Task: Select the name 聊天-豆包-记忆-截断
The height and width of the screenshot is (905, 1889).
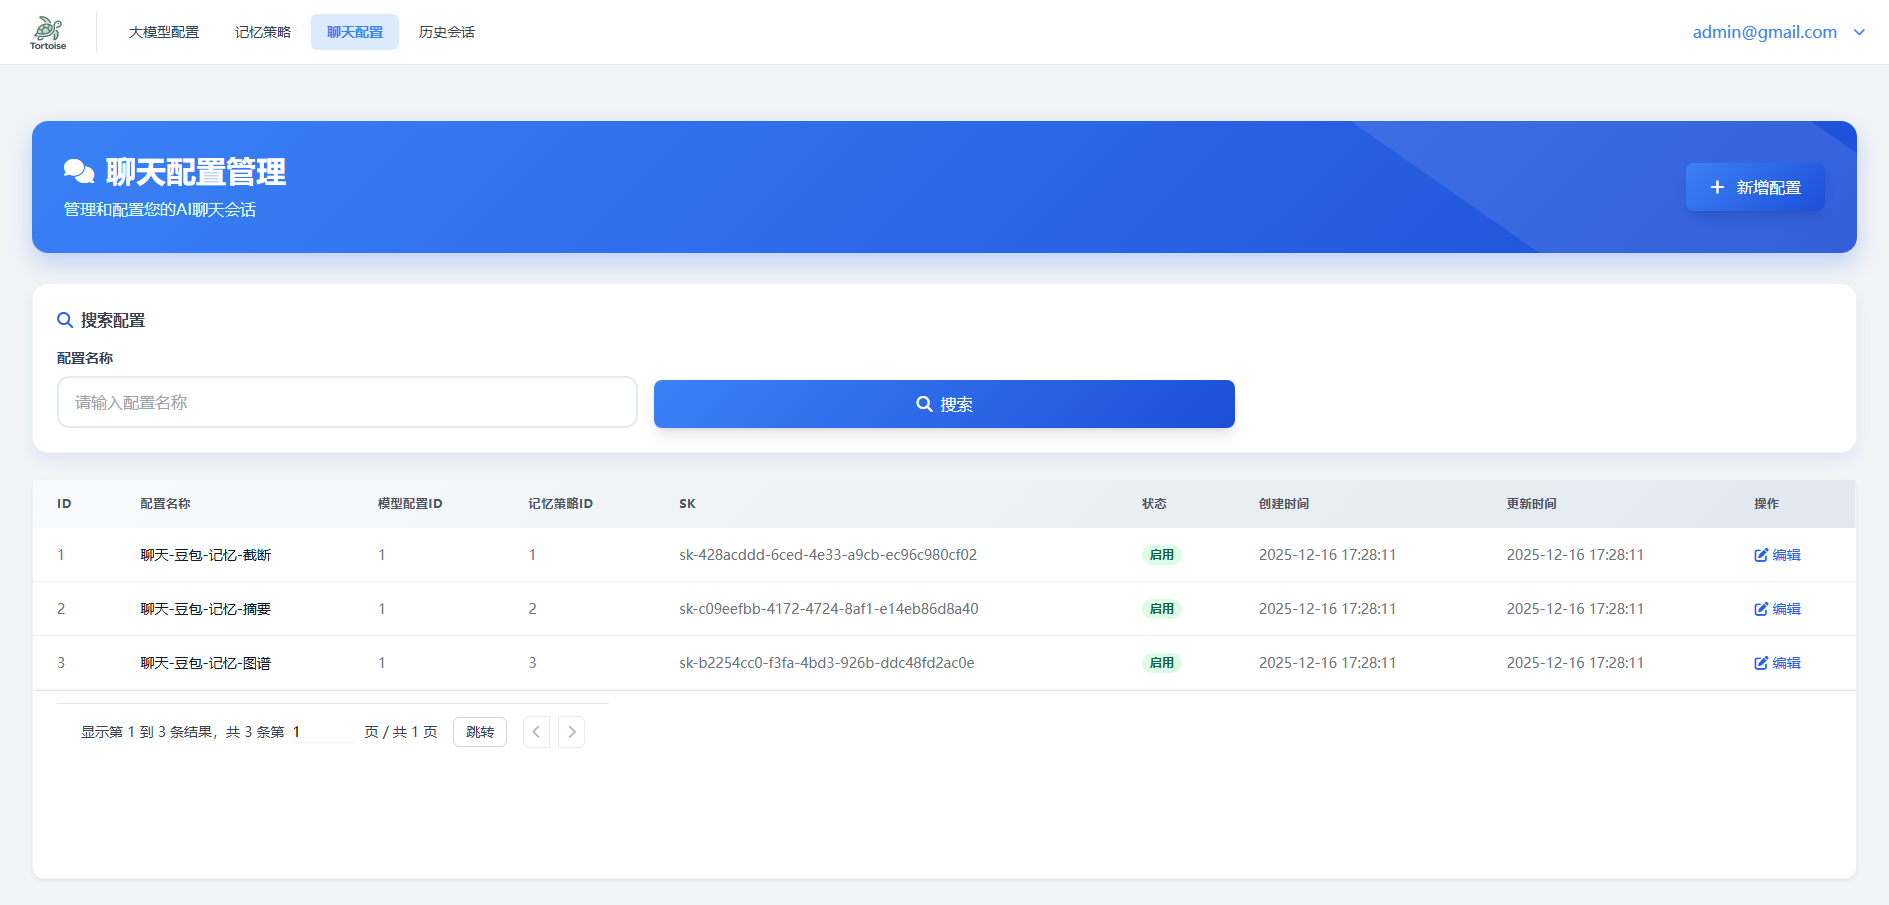Action: [206, 555]
